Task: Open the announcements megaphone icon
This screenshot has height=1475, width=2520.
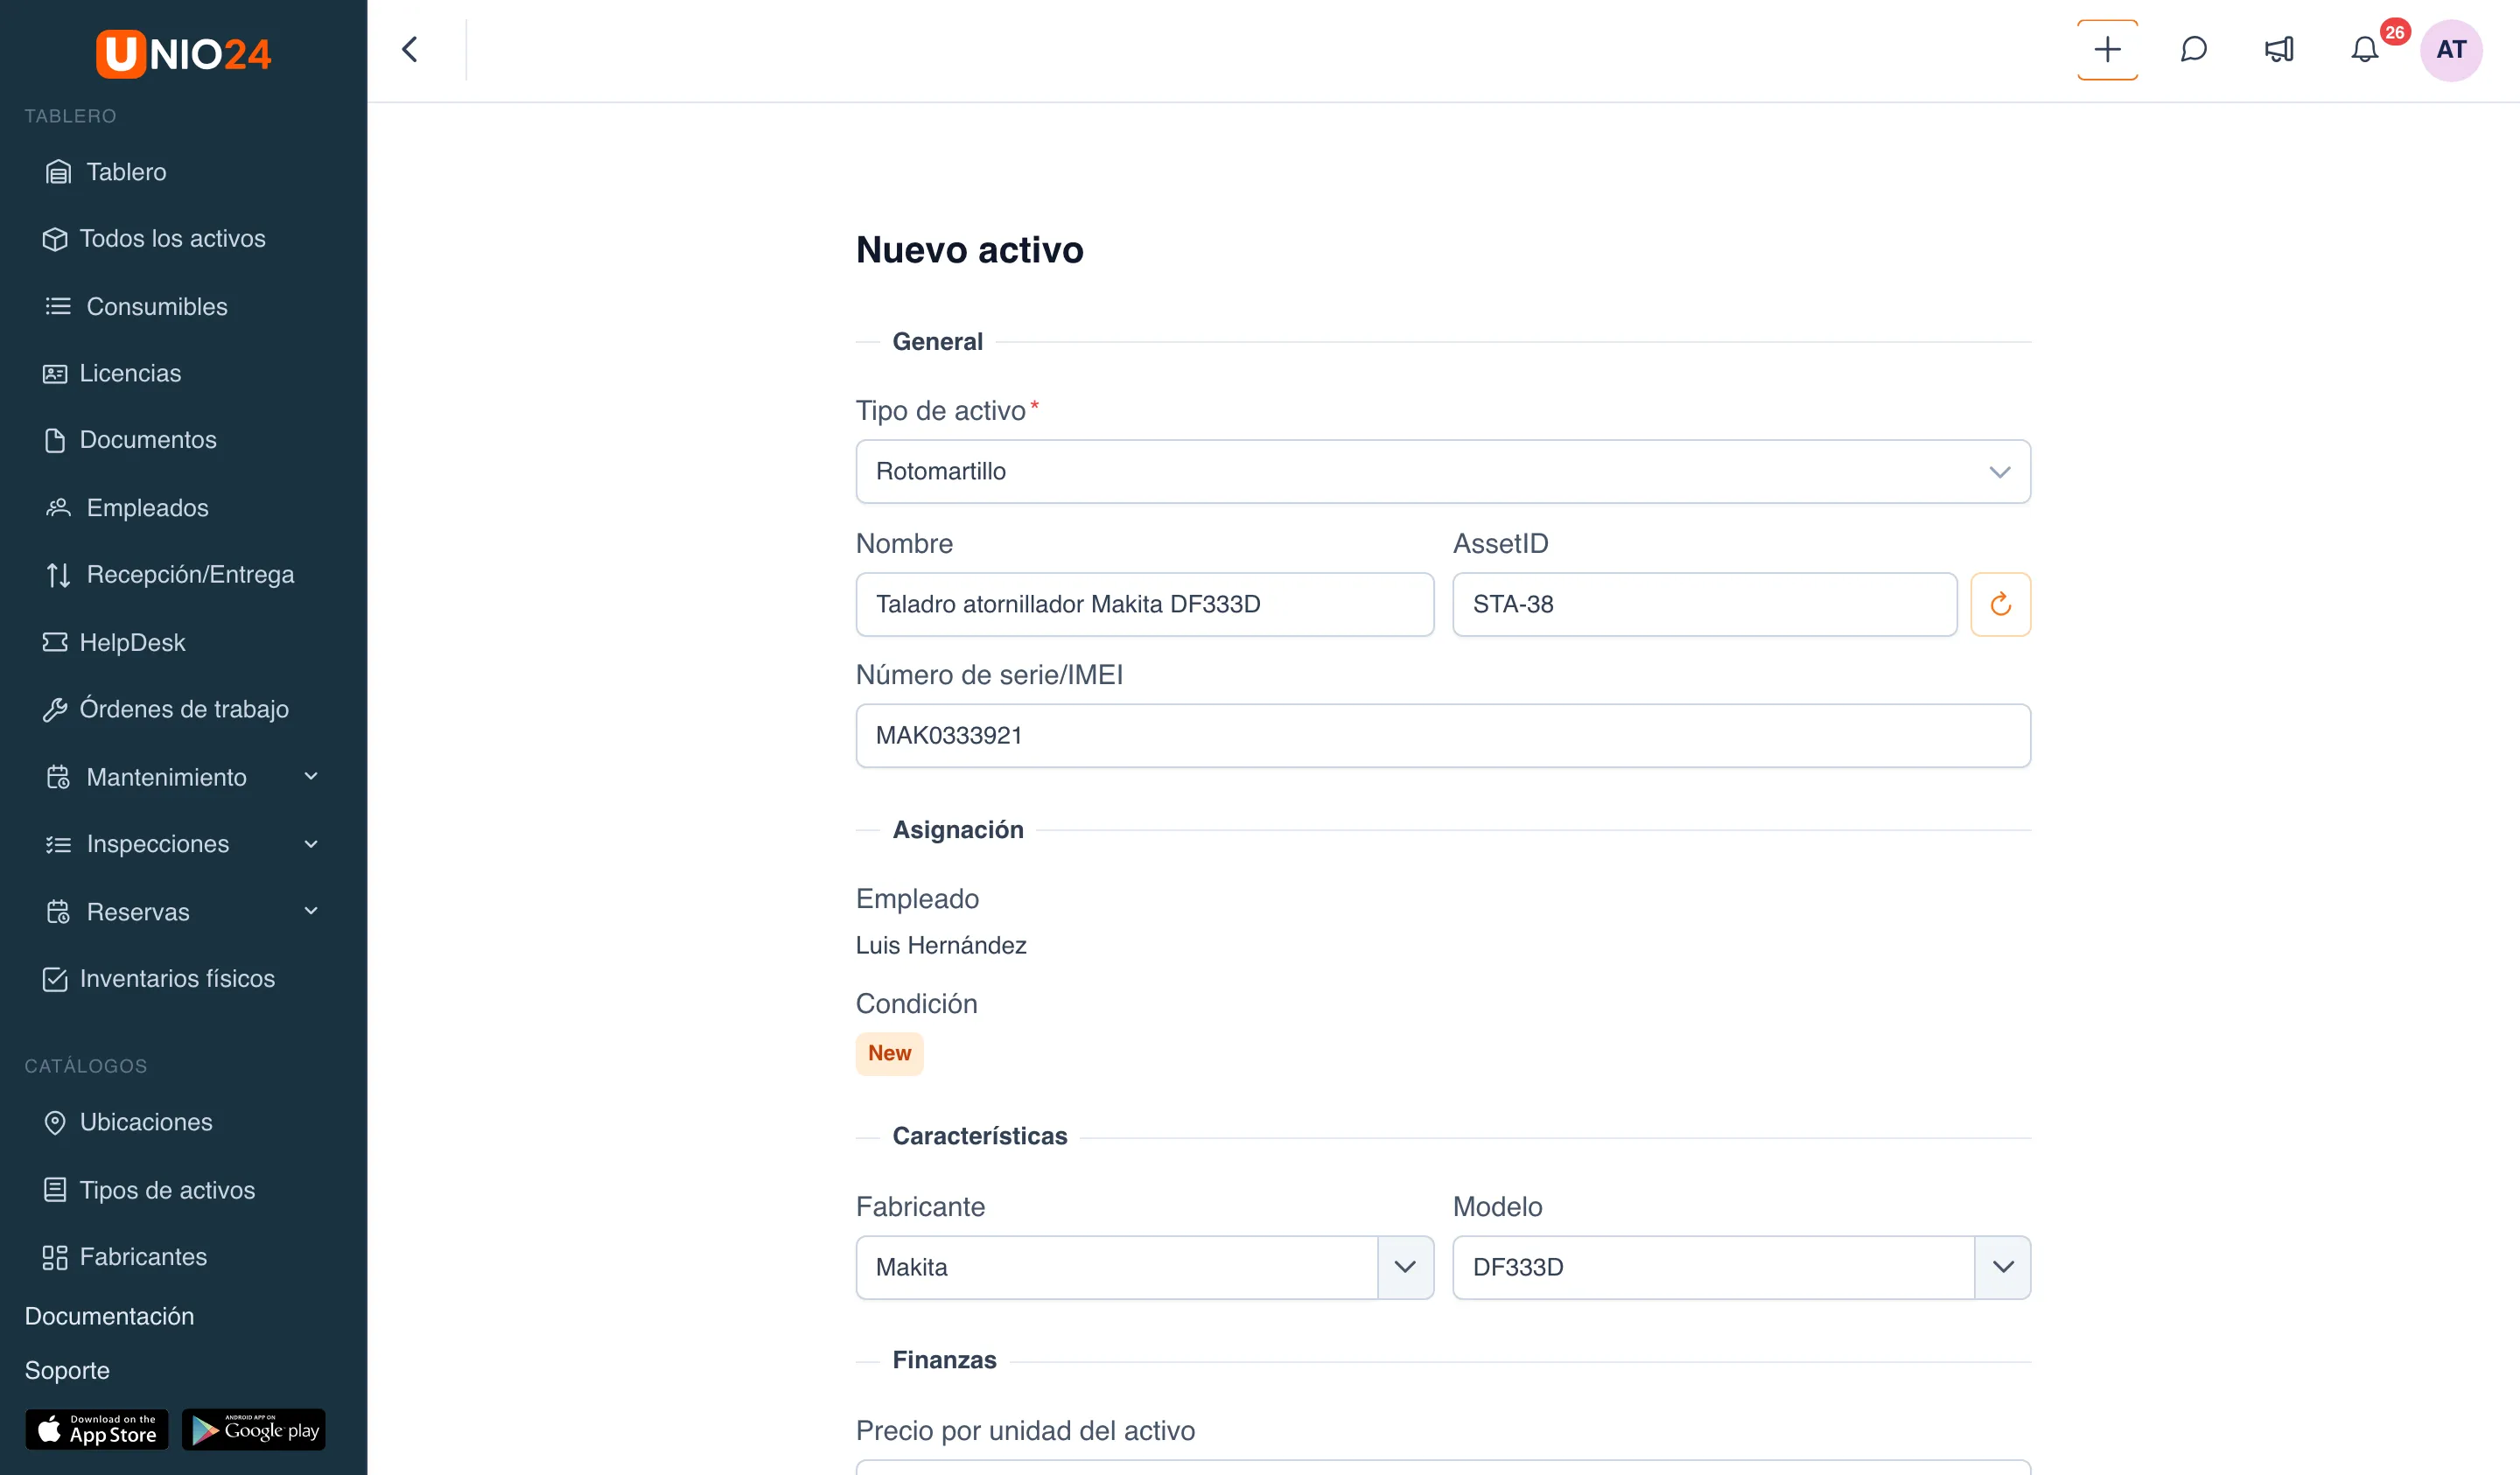Action: click(2279, 49)
